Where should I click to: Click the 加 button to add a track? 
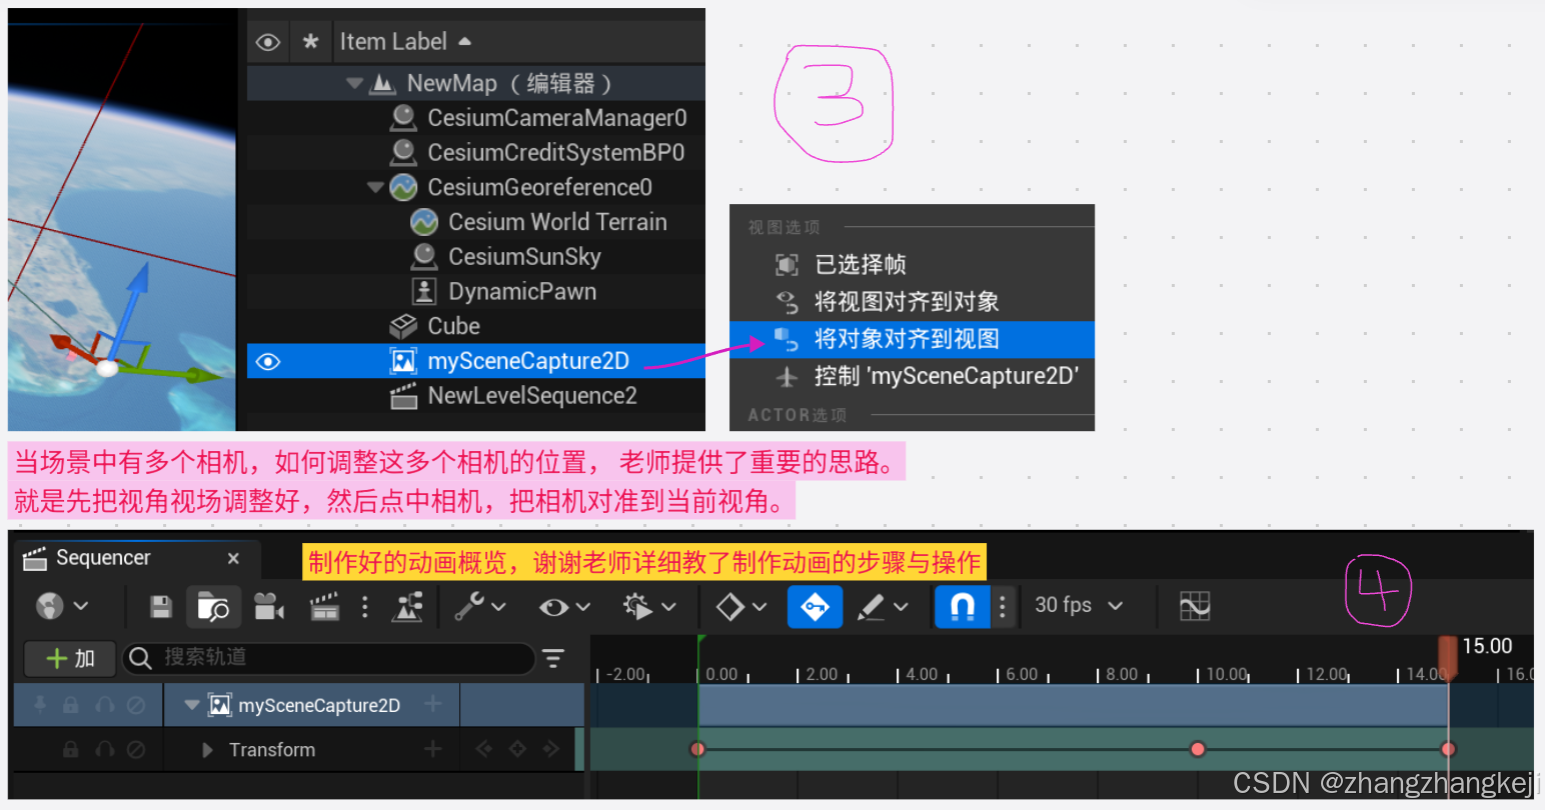coord(68,658)
